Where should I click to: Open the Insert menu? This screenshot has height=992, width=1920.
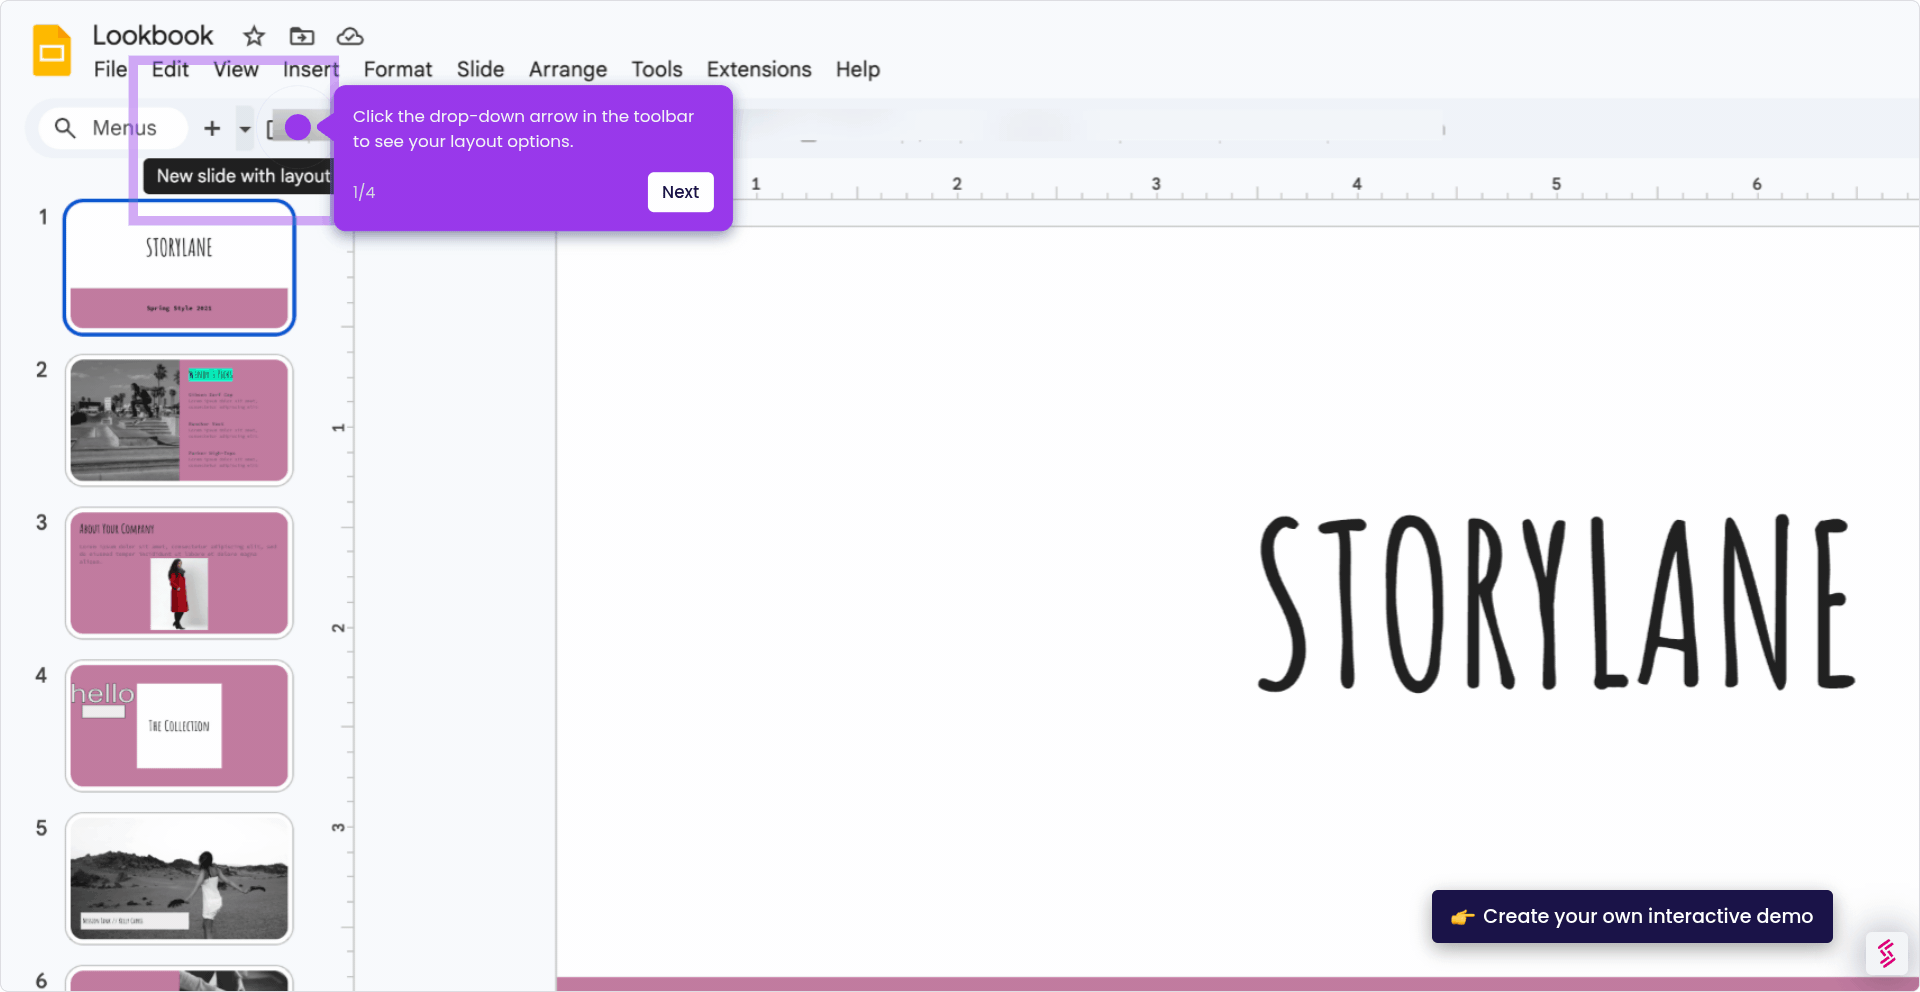(x=310, y=70)
